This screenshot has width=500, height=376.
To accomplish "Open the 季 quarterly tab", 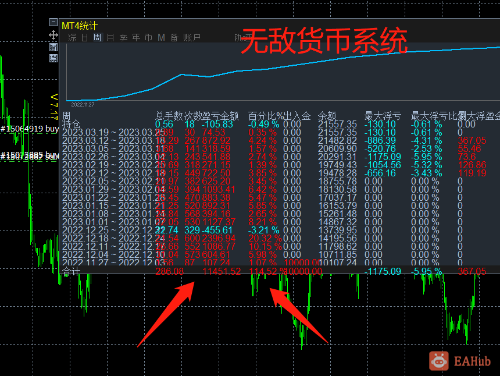I will coord(124,38).
